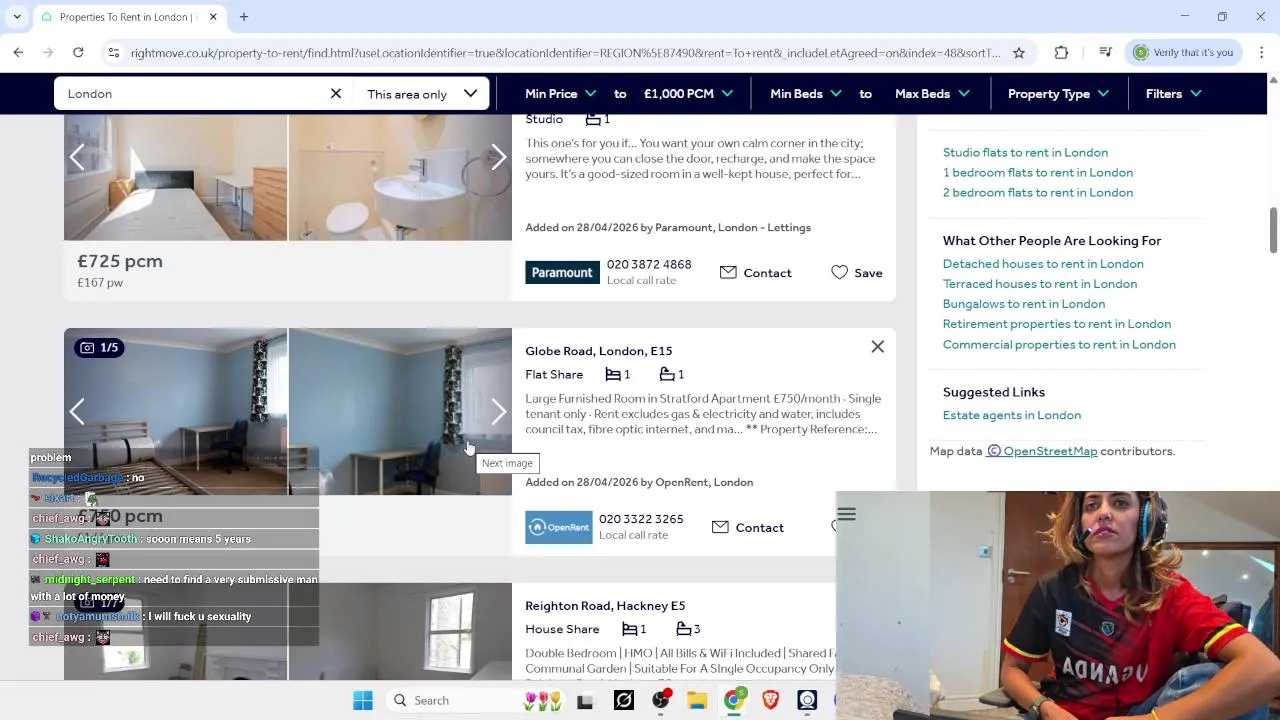Expand the Filters panel
This screenshot has width=1280, height=720.
(x=1174, y=94)
